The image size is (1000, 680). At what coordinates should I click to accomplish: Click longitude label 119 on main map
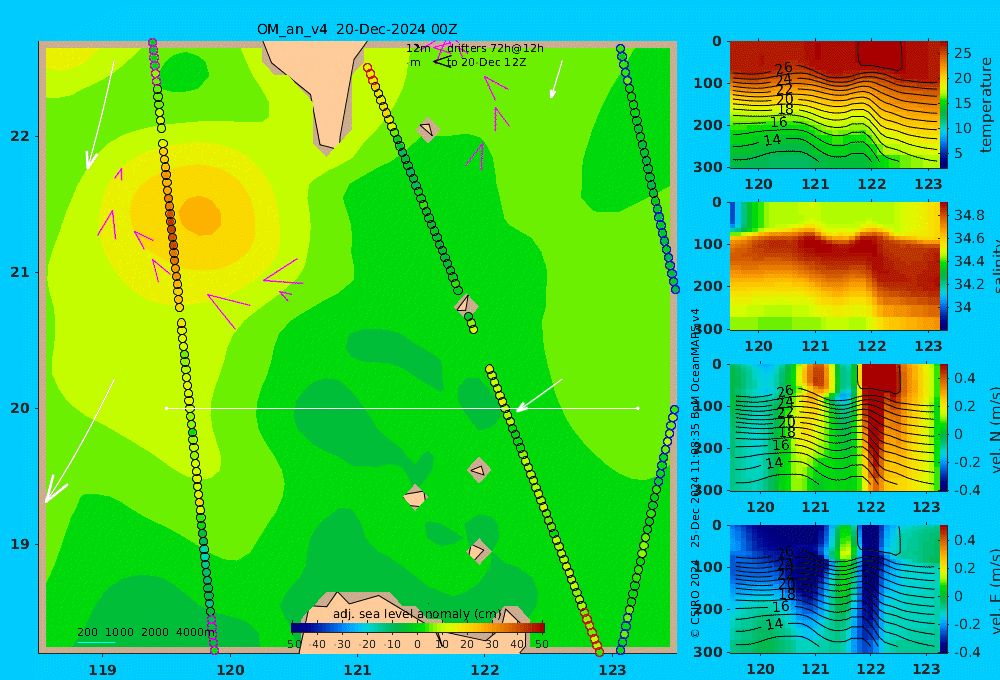tap(102, 670)
